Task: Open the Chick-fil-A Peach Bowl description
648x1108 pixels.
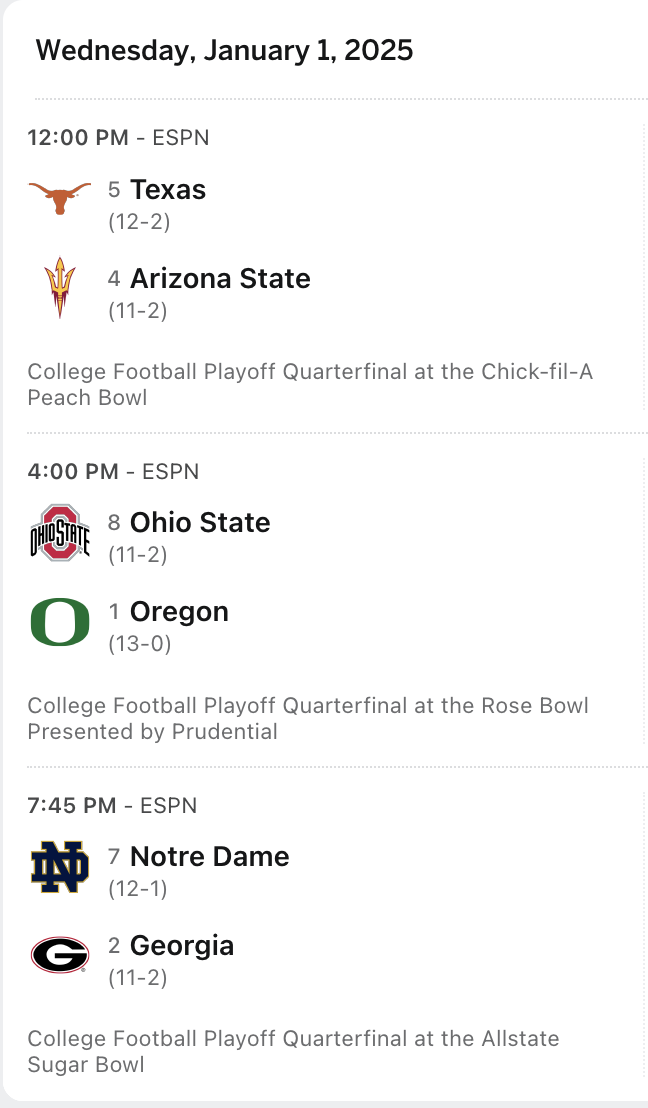Action: tap(310, 385)
